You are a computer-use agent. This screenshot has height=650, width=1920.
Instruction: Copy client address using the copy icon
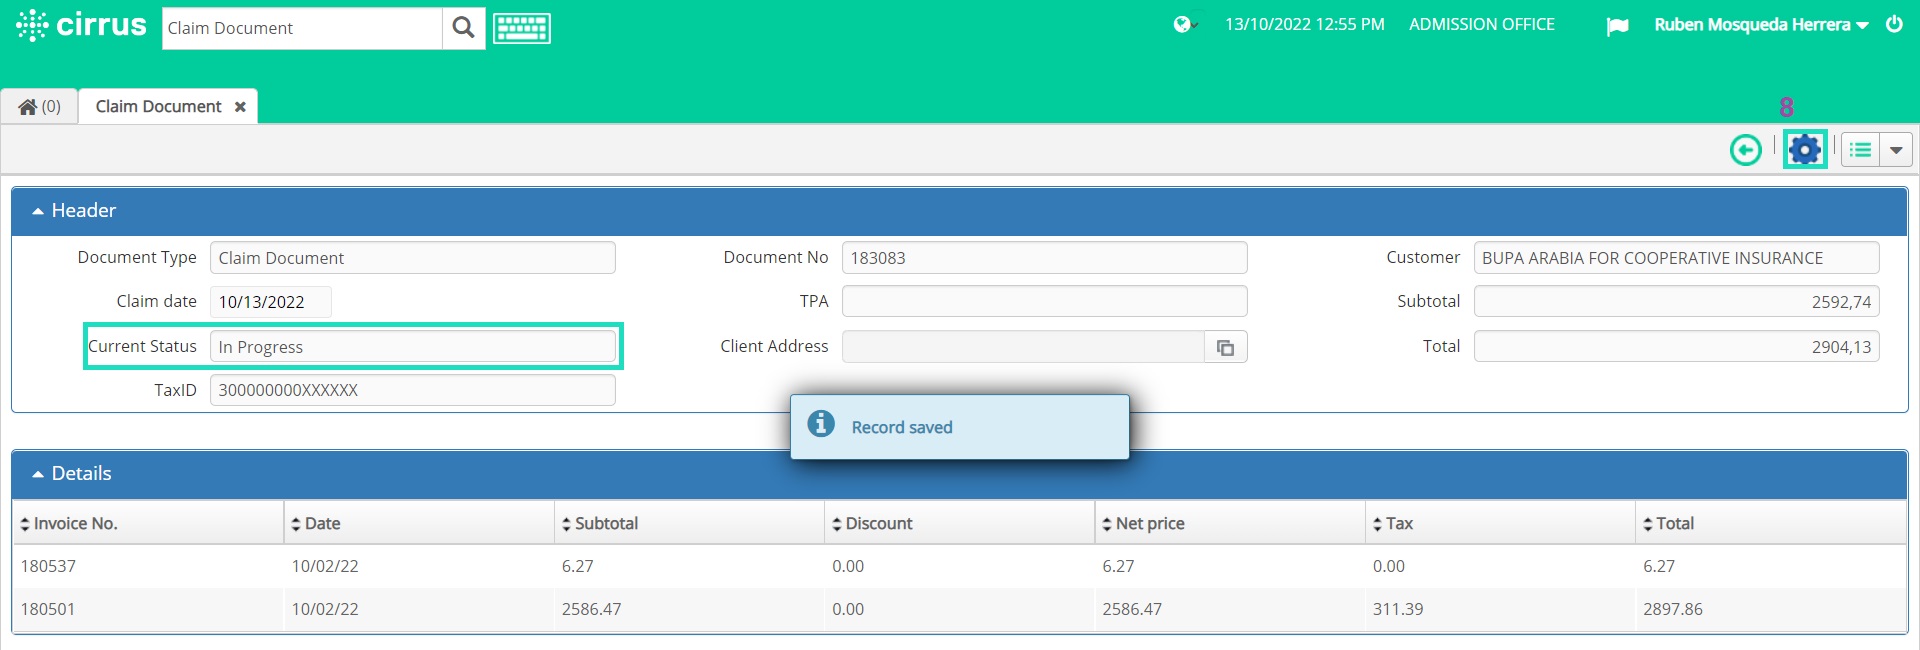click(1225, 347)
